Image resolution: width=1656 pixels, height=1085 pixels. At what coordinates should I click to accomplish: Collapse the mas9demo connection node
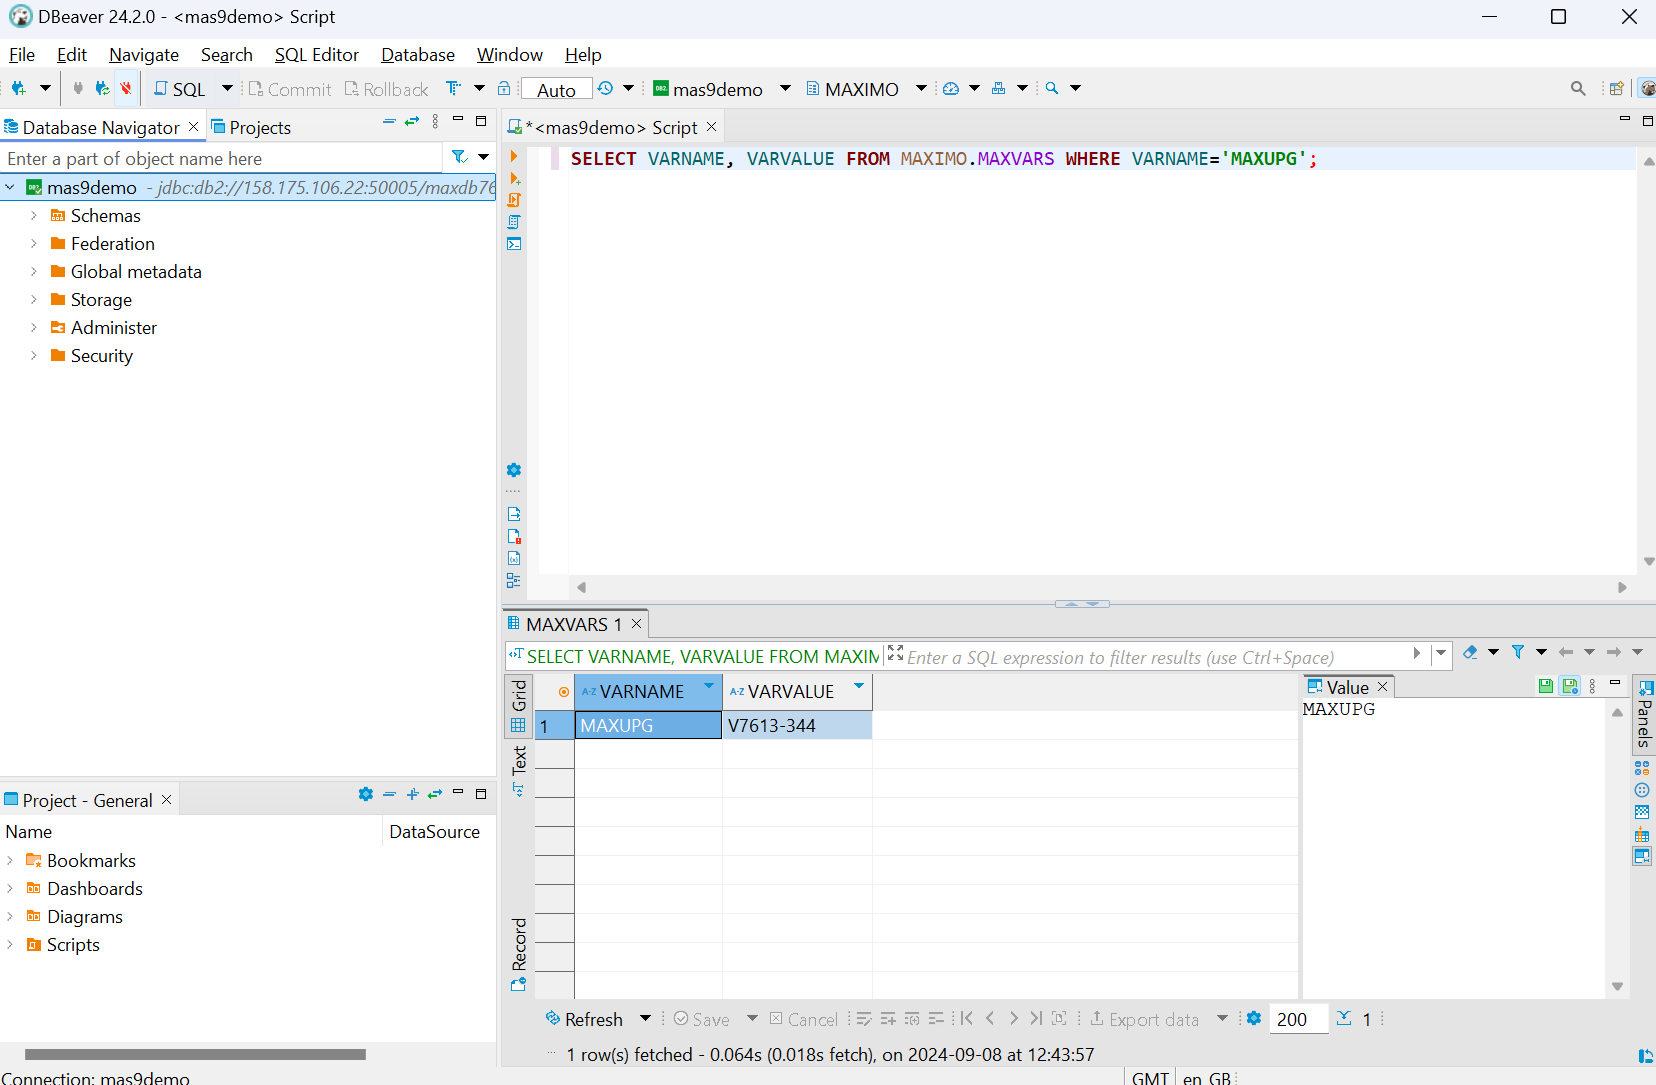click(x=10, y=187)
